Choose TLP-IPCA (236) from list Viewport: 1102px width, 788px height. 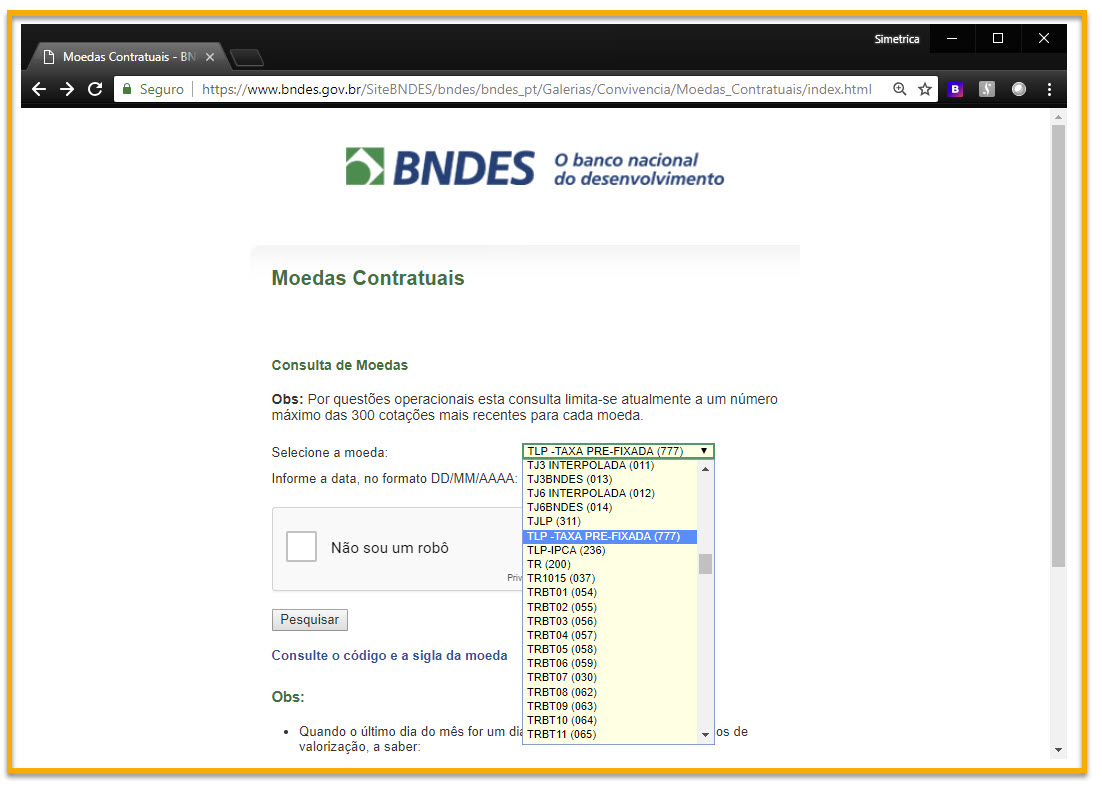click(610, 550)
